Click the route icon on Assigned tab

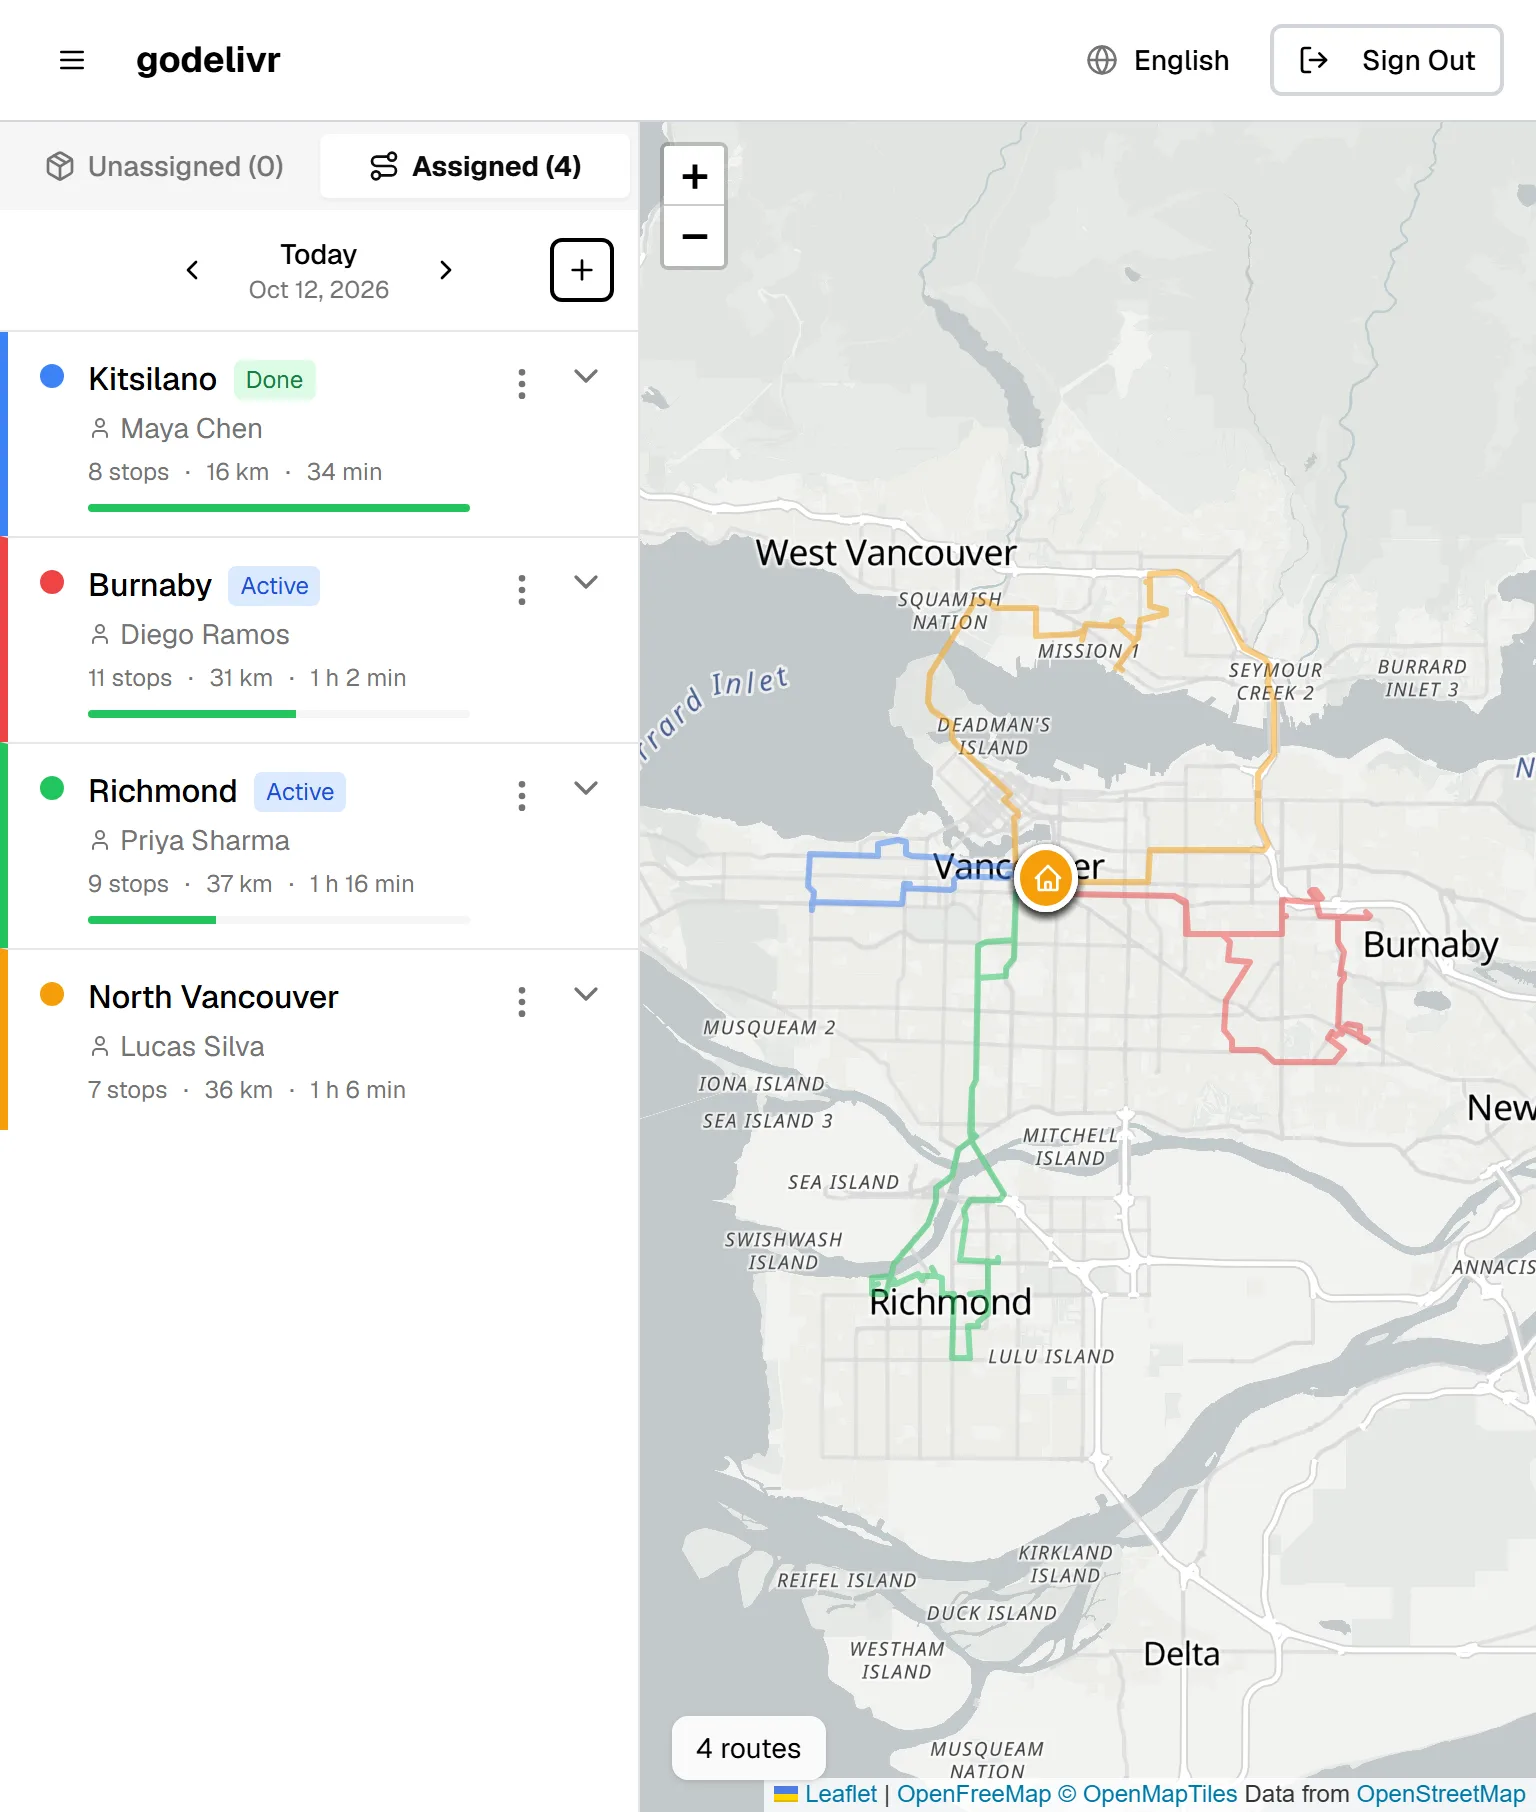click(x=384, y=166)
